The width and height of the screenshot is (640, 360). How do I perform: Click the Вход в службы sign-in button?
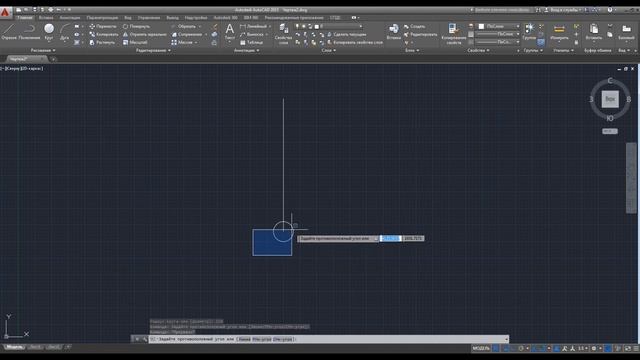tap(562, 10)
